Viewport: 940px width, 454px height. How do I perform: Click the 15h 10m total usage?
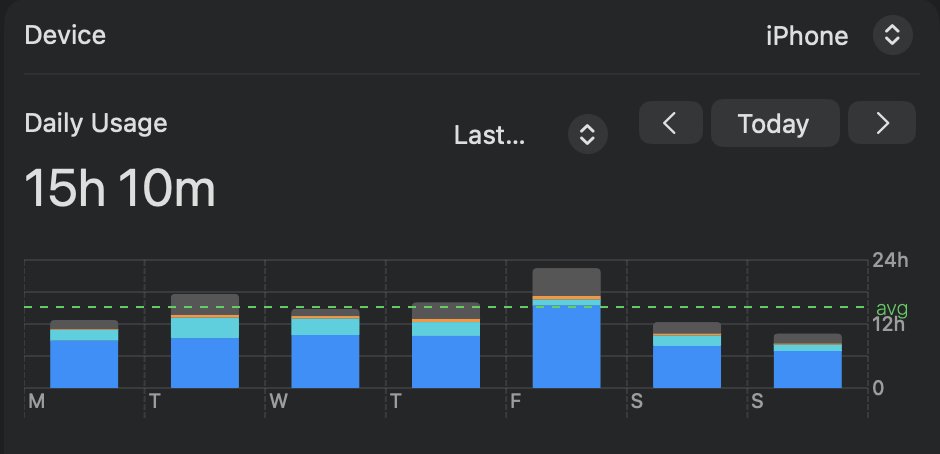pyautogui.click(x=120, y=188)
